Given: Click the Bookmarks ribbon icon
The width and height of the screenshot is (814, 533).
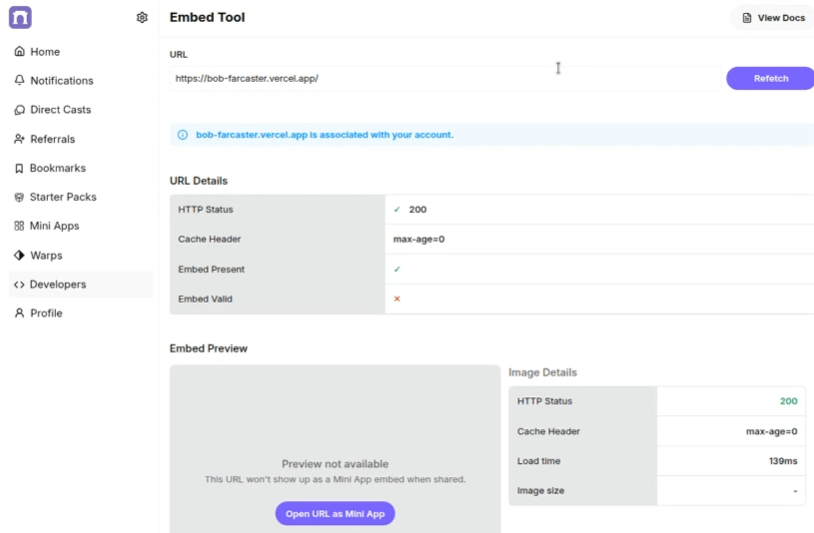Looking at the screenshot, I should click(19, 168).
